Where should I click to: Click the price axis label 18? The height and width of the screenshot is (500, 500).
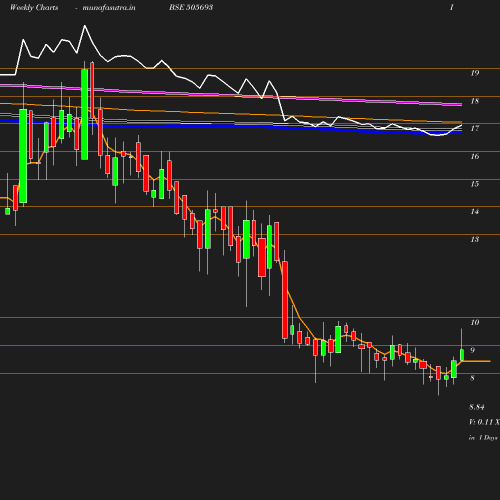point(475,101)
